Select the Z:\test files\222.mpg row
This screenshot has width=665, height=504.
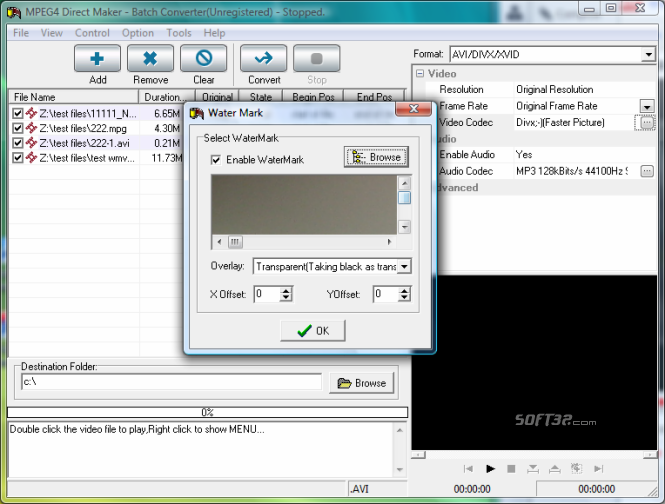[97, 128]
